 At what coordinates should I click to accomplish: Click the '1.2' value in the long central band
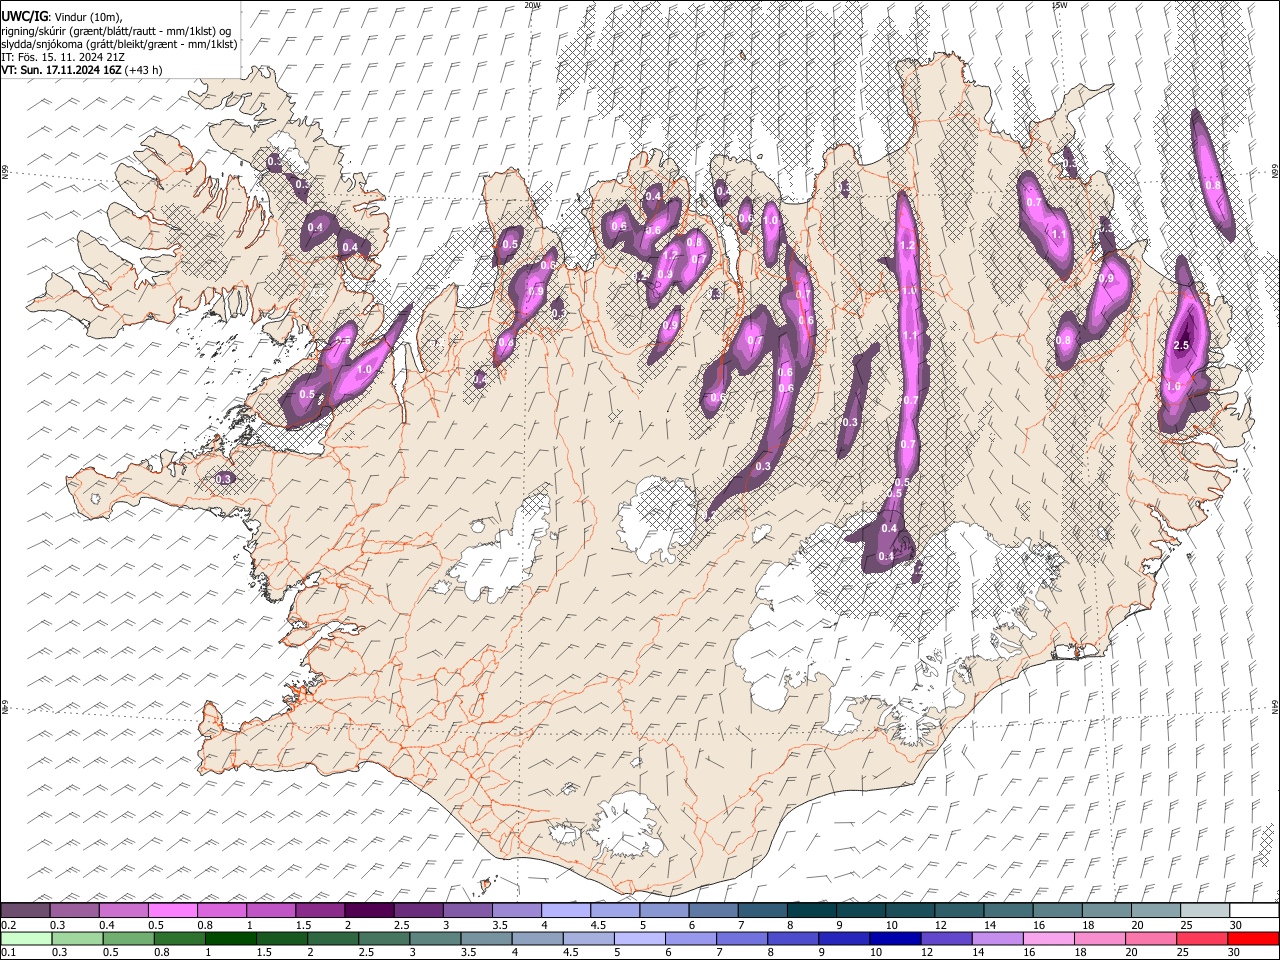pyautogui.click(x=908, y=246)
